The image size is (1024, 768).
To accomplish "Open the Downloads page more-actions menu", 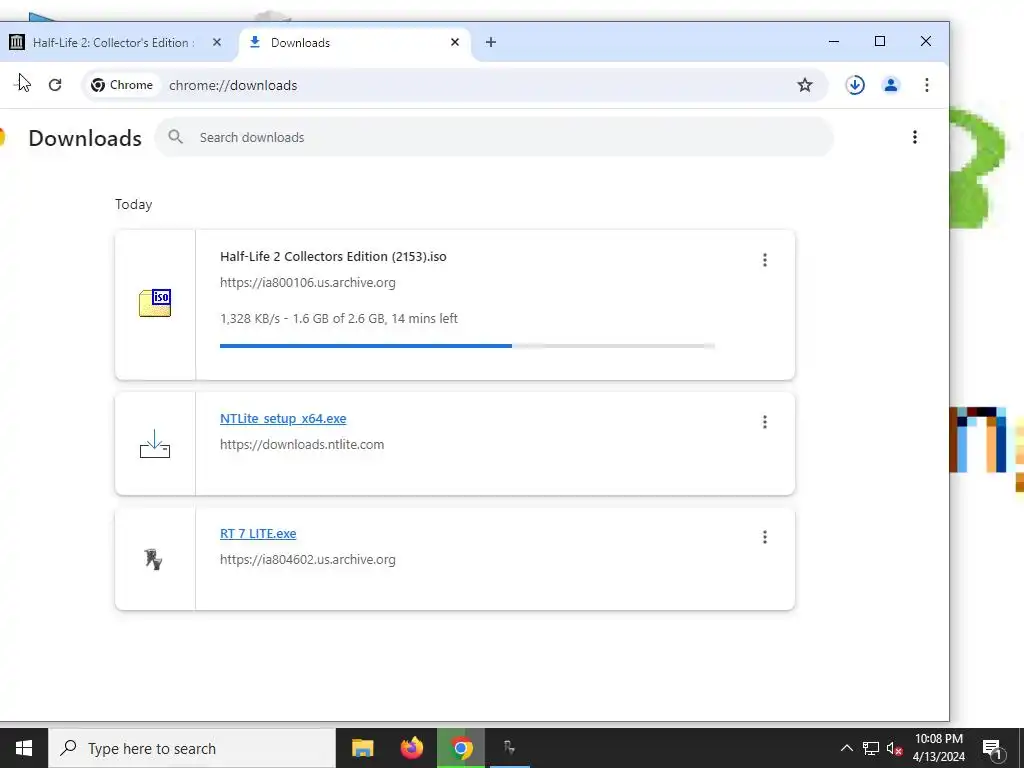I will tap(915, 137).
